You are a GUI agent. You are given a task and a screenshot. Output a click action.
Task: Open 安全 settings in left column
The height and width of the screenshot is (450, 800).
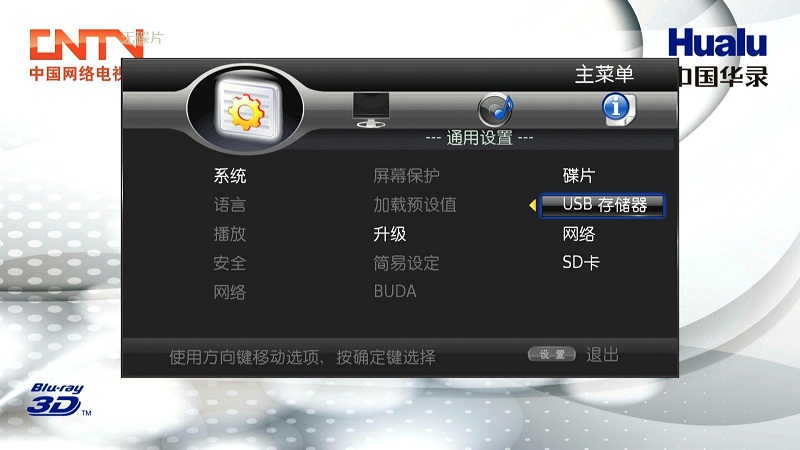pos(230,263)
